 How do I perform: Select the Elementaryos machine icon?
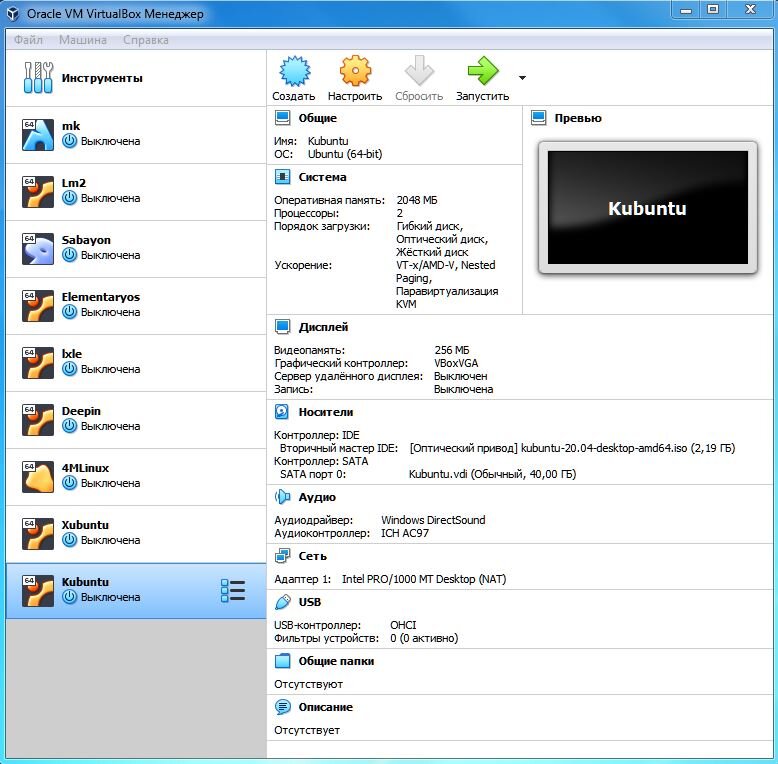pos(38,306)
